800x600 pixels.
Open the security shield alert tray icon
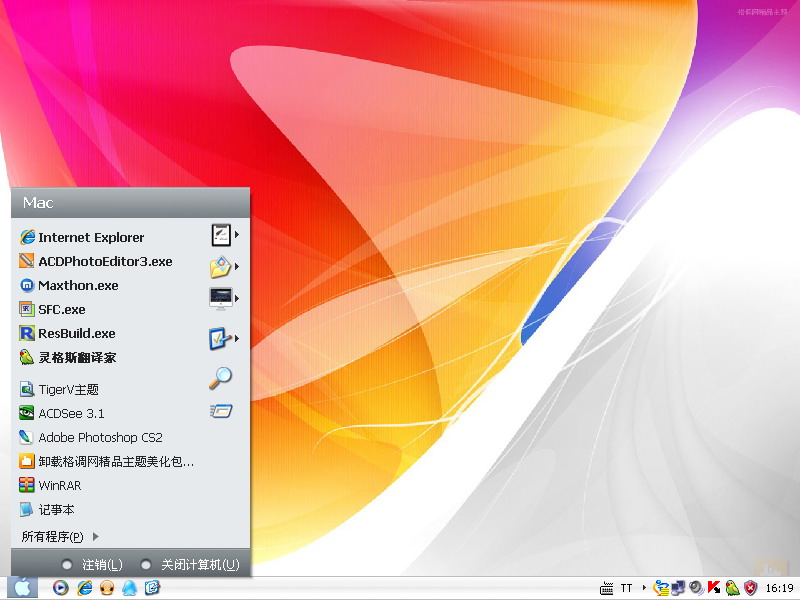pos(750,588)
